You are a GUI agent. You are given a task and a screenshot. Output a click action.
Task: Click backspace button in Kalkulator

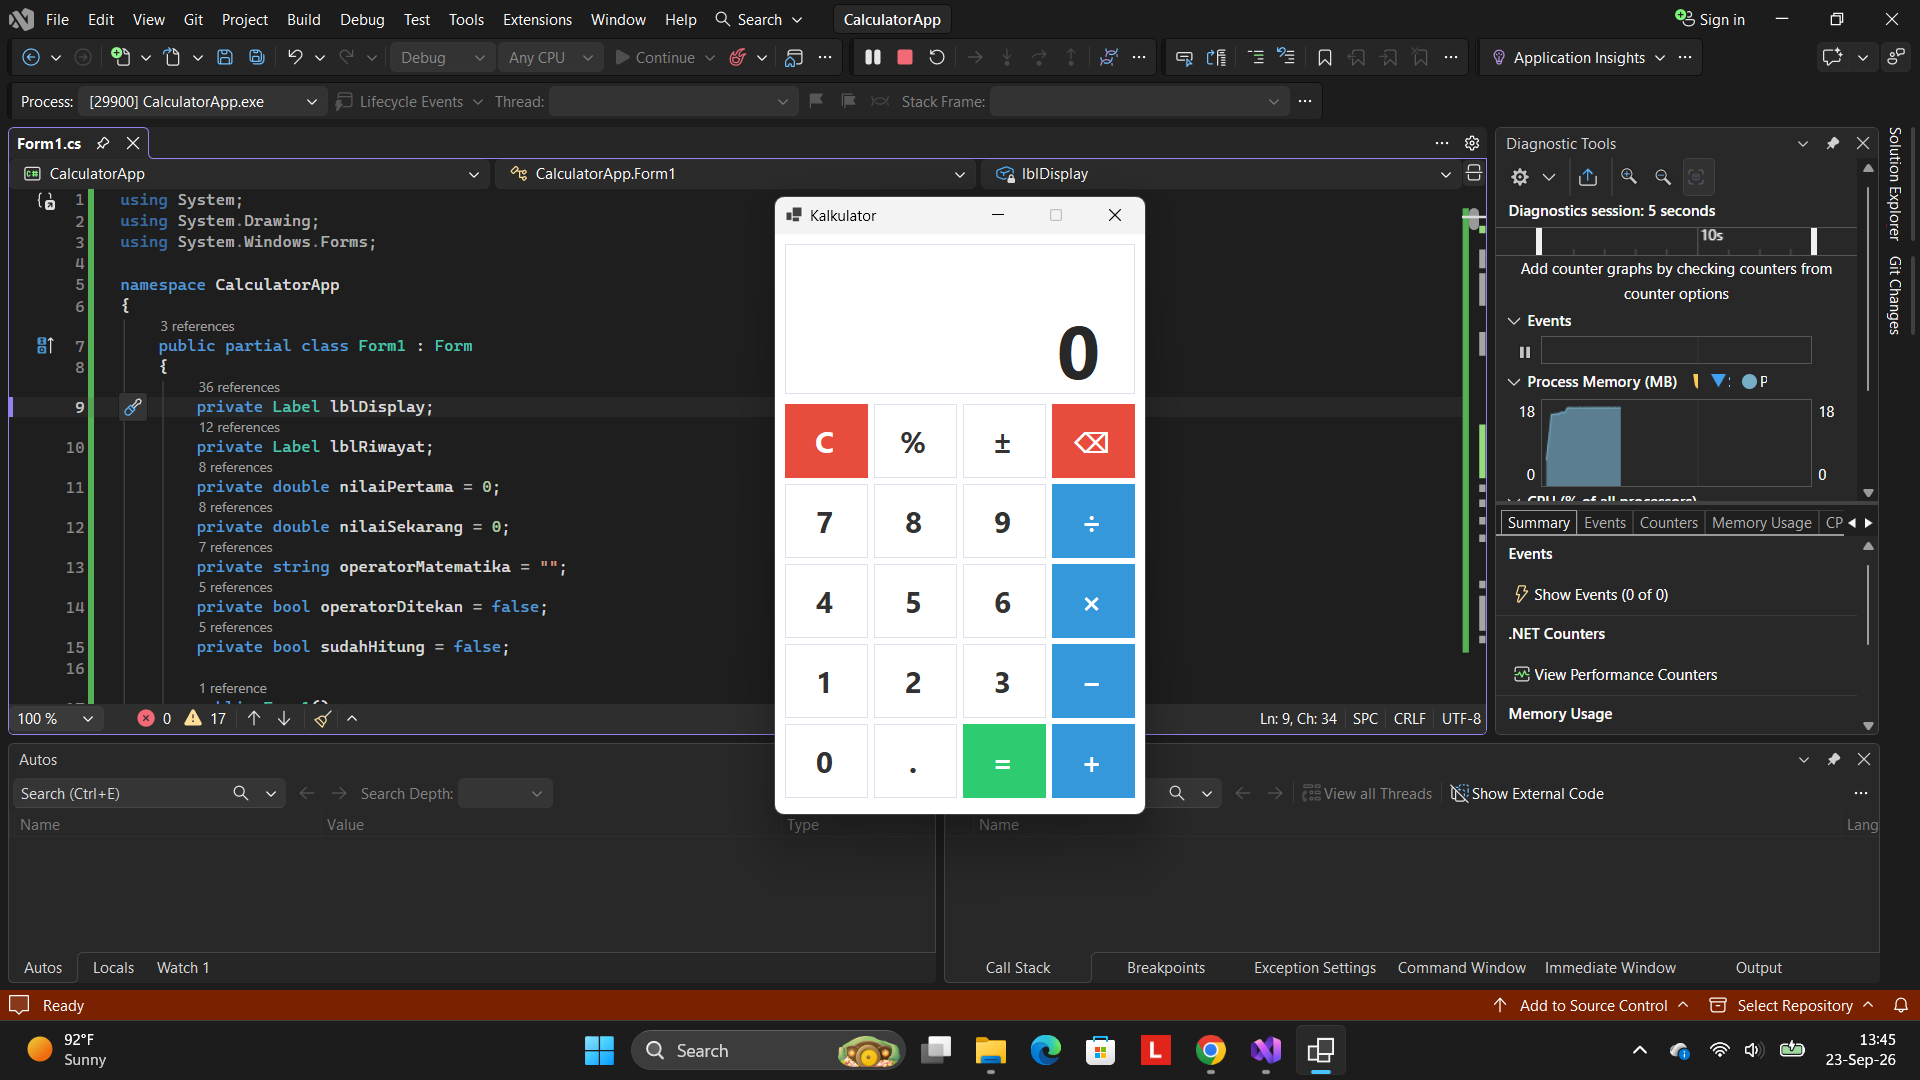[1093, 442]
